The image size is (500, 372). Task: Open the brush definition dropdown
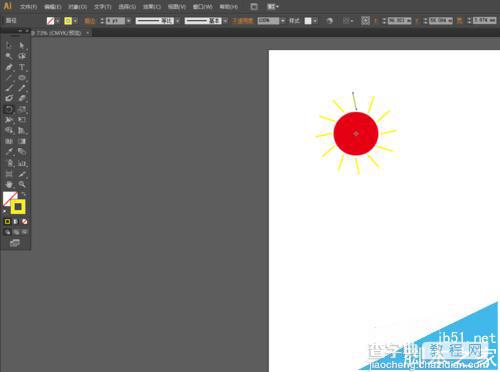226,21
